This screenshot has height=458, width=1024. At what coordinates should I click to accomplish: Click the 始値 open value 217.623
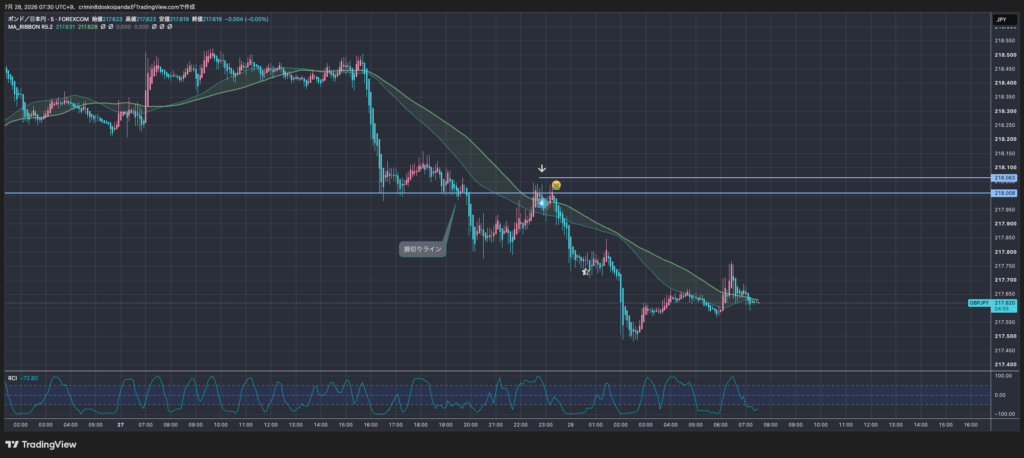click(x=112, y=20)
